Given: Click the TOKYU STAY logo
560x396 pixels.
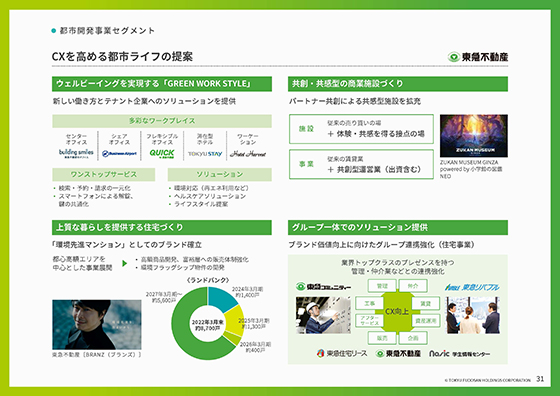Looking at the screenshot, I should [205, 154].
